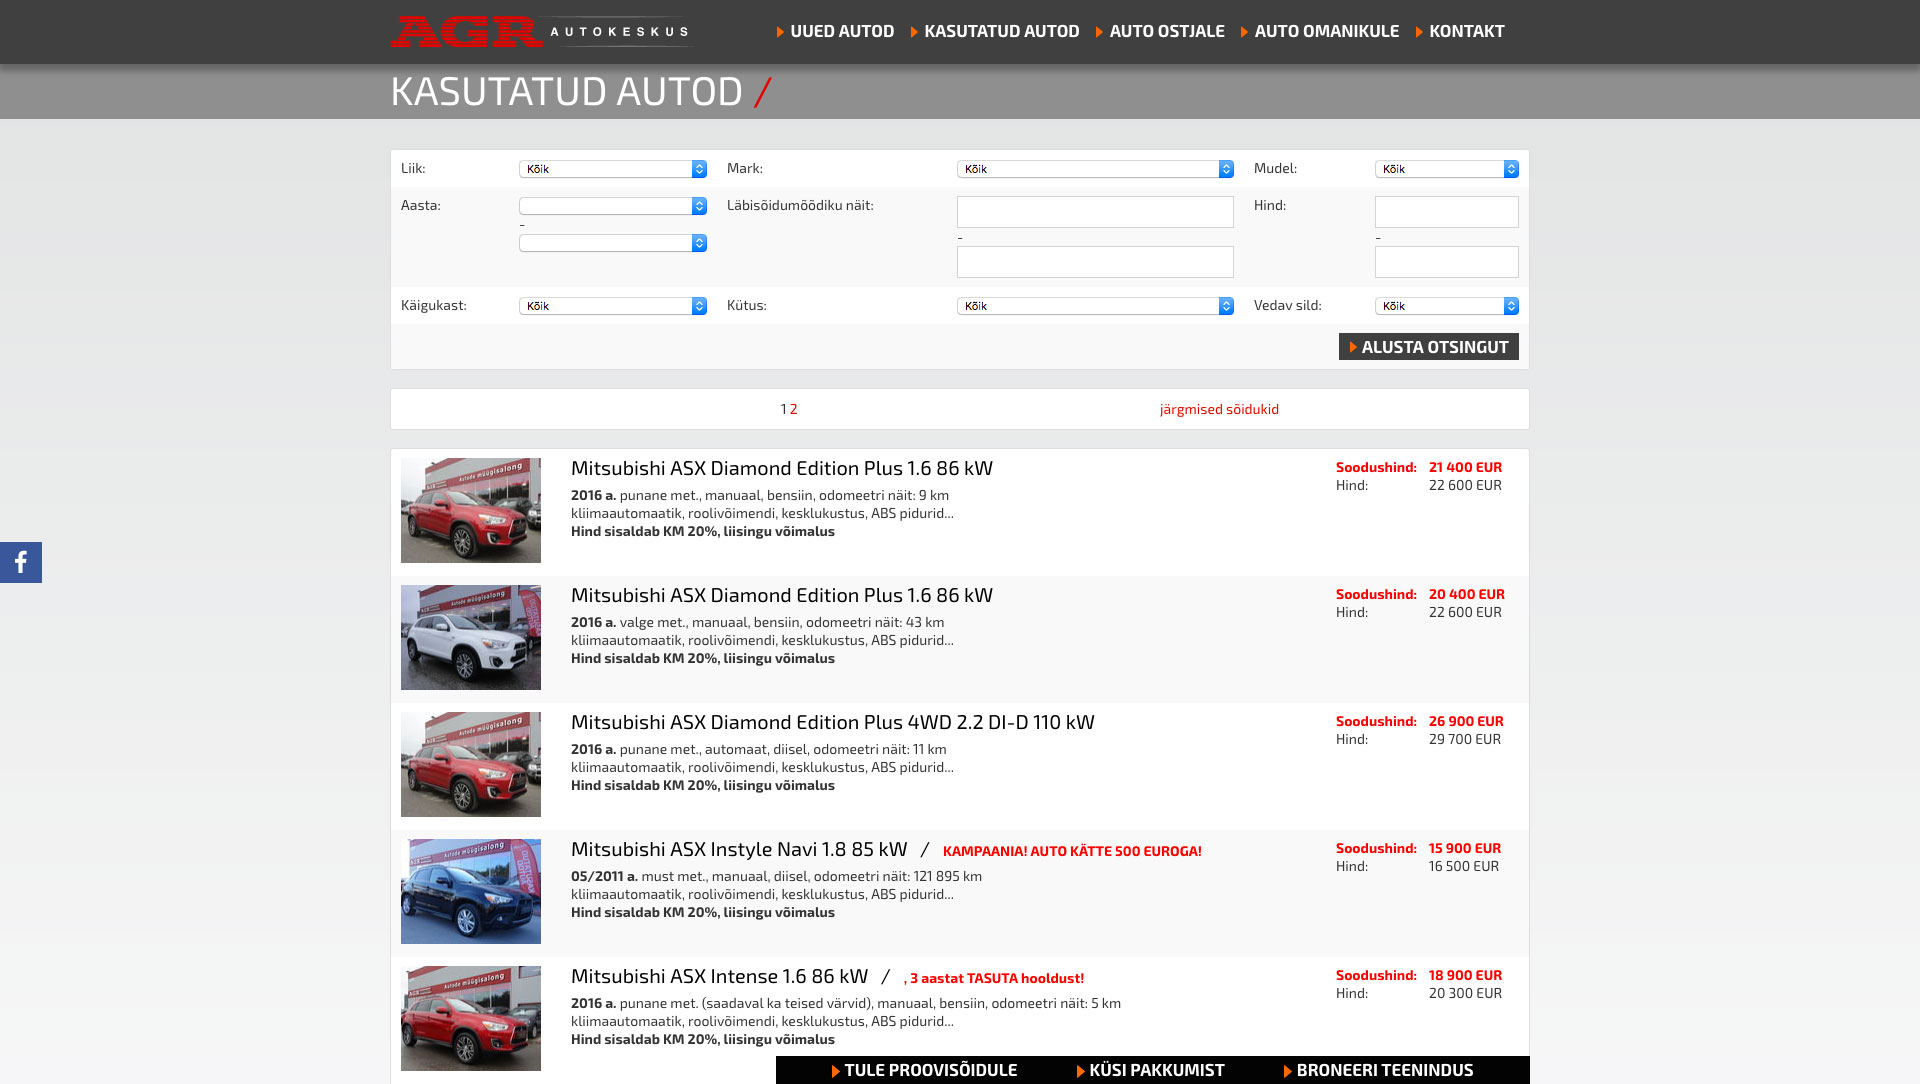Click the 3 aastat TASUTA hooldust! text
Viewport: 1920px width, 1084px height.
996,978
